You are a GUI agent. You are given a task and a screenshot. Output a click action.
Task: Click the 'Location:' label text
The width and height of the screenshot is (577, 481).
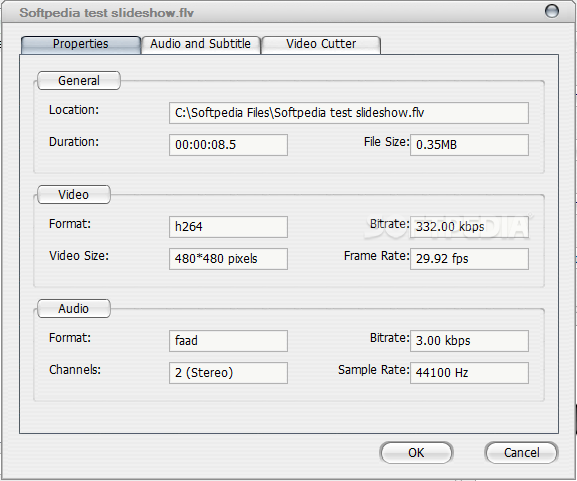point(74,110)
